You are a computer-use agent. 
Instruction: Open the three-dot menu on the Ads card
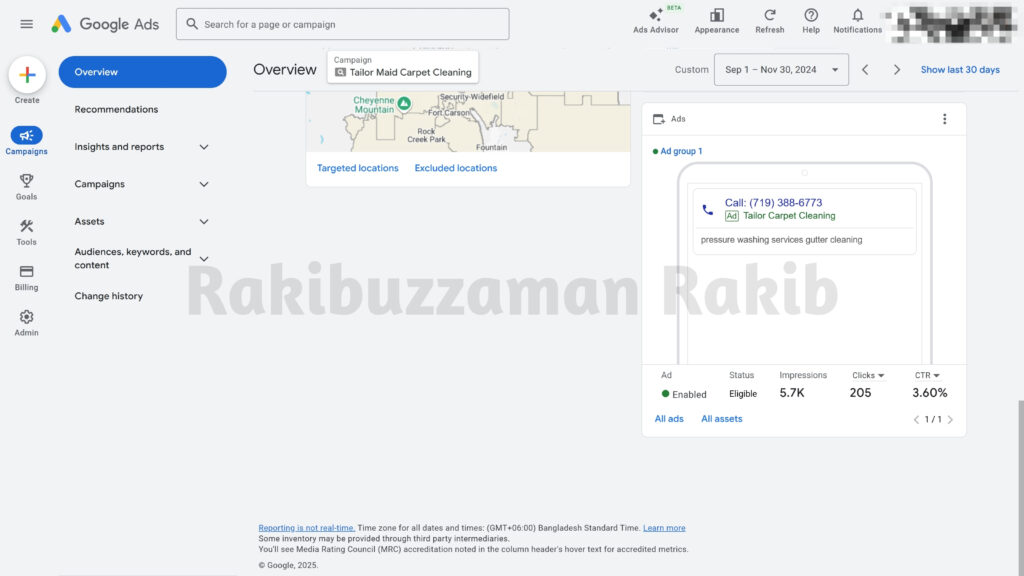944,118
